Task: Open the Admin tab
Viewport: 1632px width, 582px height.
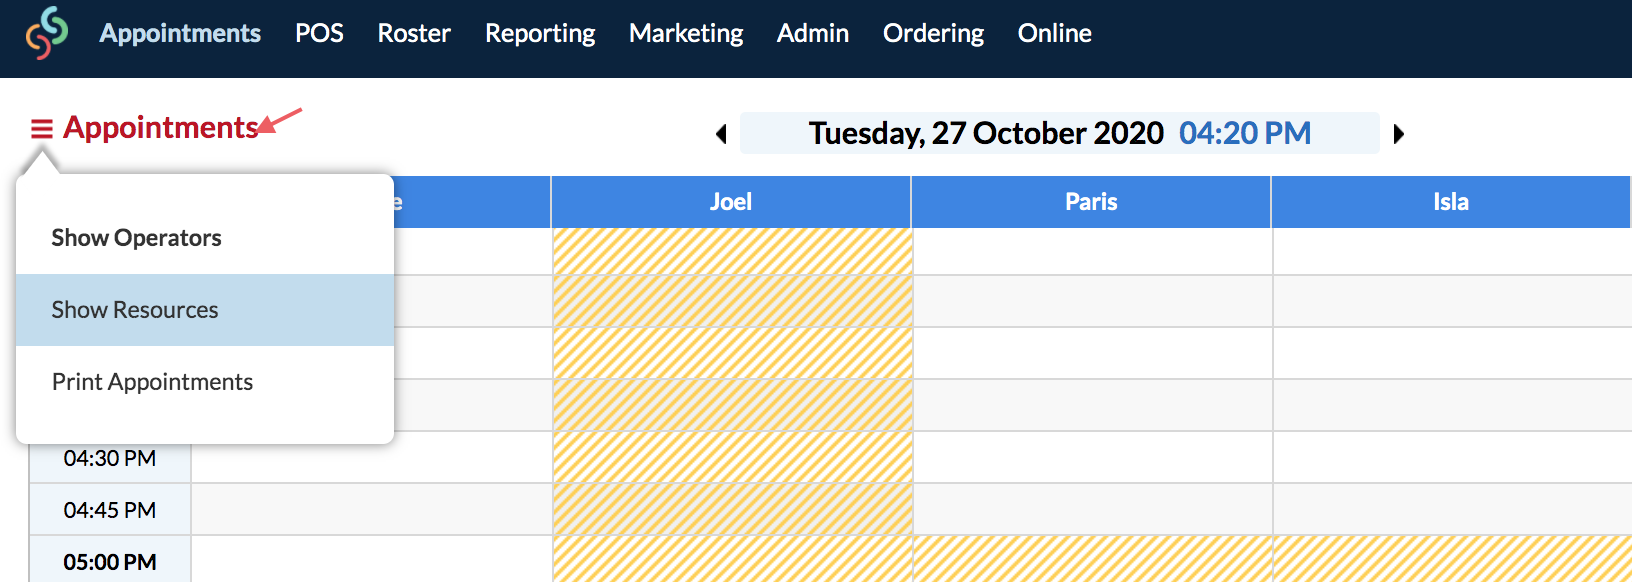Action: (813, 33)
